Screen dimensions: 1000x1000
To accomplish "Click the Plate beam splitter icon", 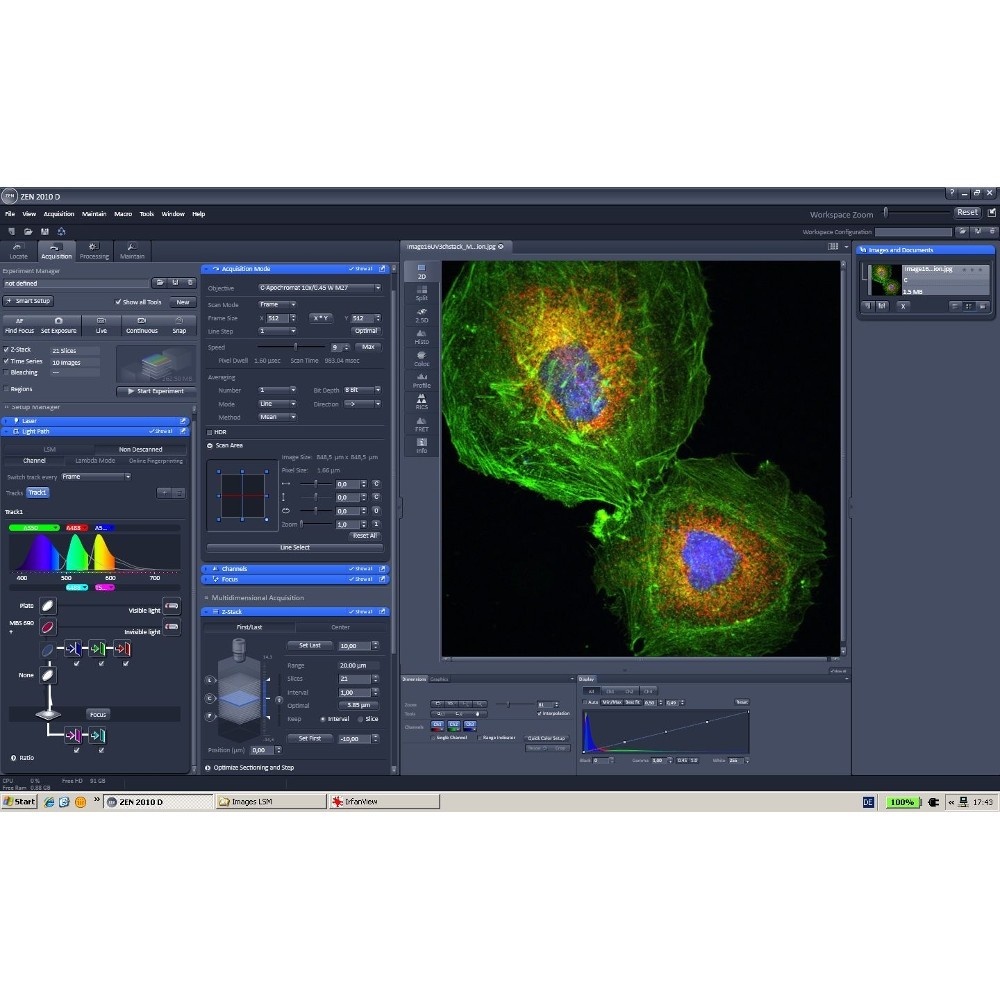I will [x=48, y=605].
